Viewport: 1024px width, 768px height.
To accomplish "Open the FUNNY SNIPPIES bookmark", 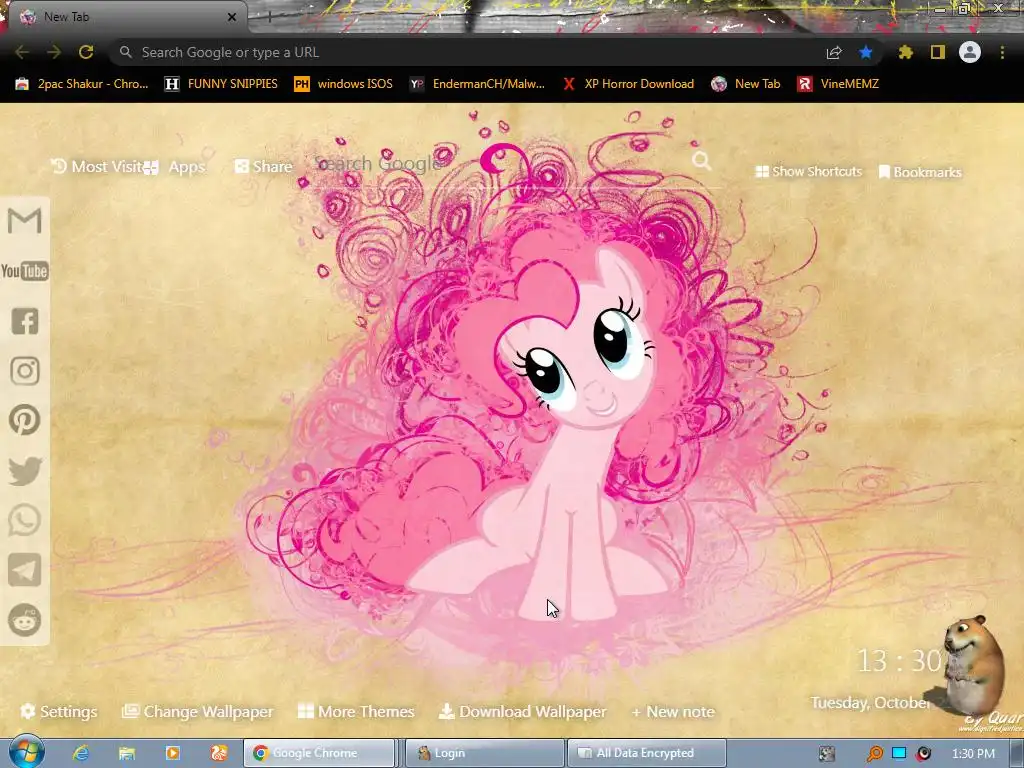I will [x=221, y=84].
